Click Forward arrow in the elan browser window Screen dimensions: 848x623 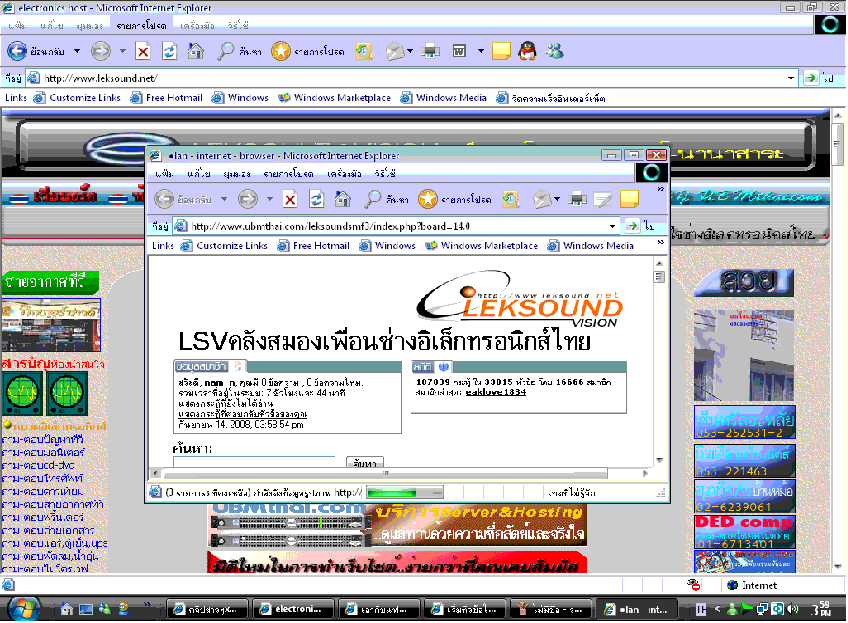coord(248,199)
